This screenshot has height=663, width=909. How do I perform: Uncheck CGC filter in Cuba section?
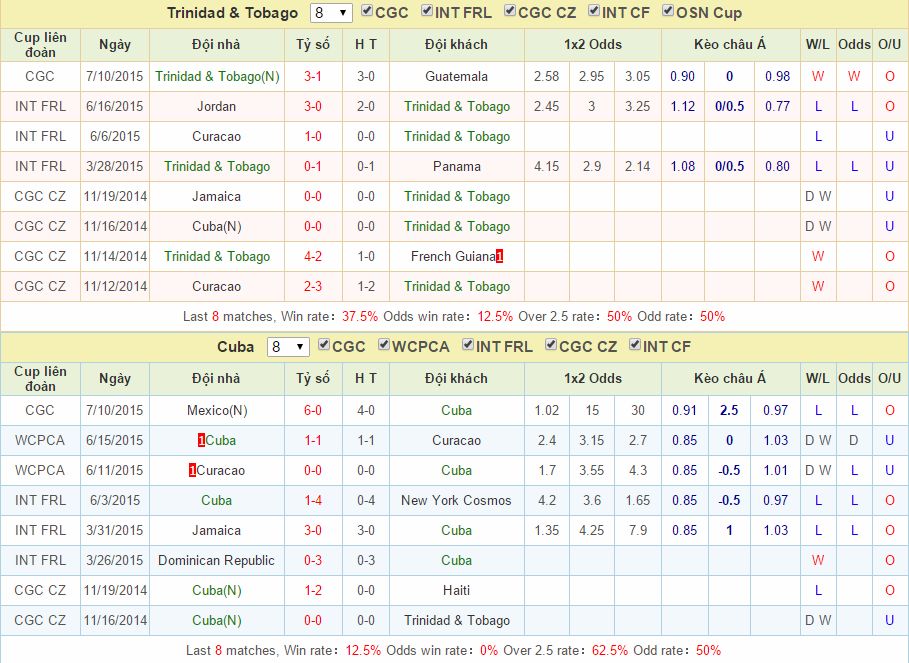point(324,345)
